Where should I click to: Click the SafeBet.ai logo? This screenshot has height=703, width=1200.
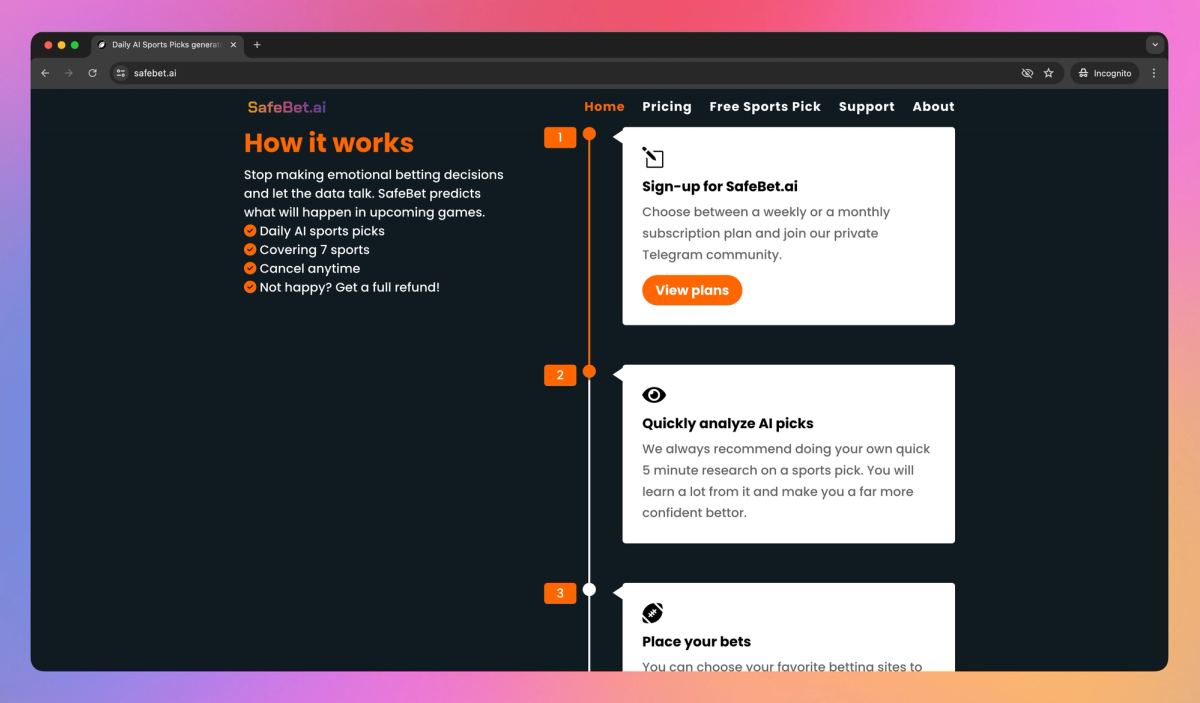[x=287, y=107]
